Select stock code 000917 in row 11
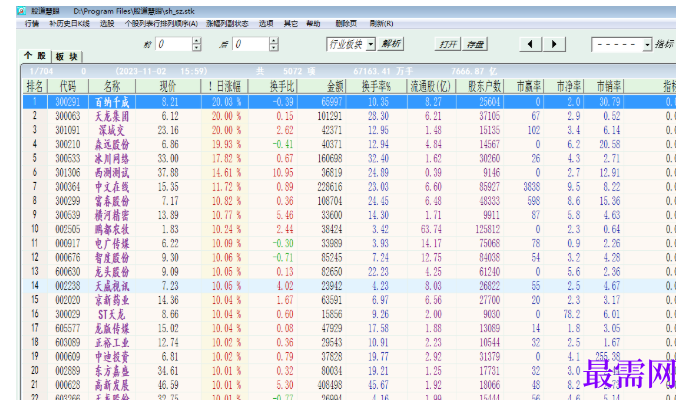Image resolution: width=695 pixels, height=405 pixels. click(68, 244)
